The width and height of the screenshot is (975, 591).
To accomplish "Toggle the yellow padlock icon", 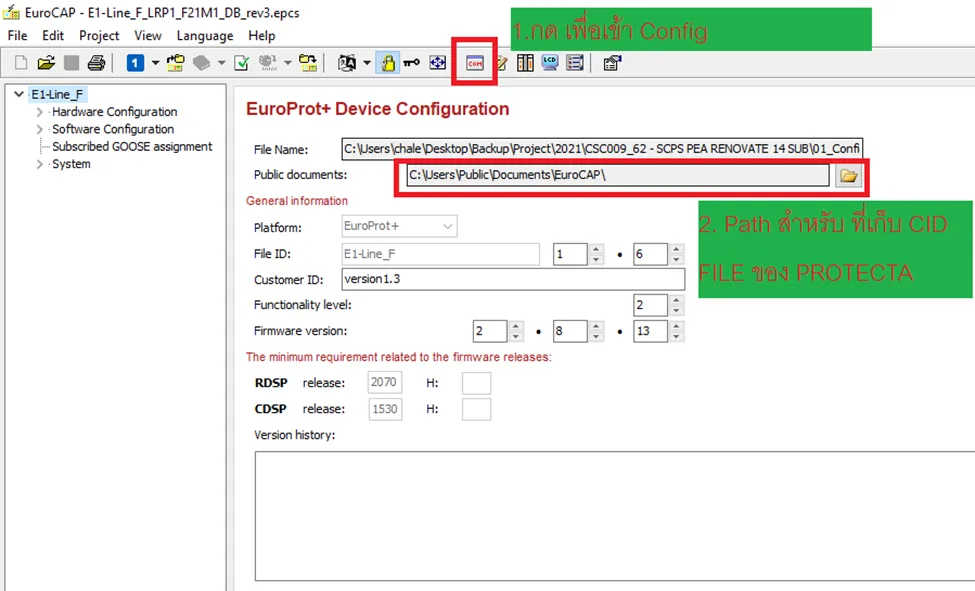I will coord(387,63).
